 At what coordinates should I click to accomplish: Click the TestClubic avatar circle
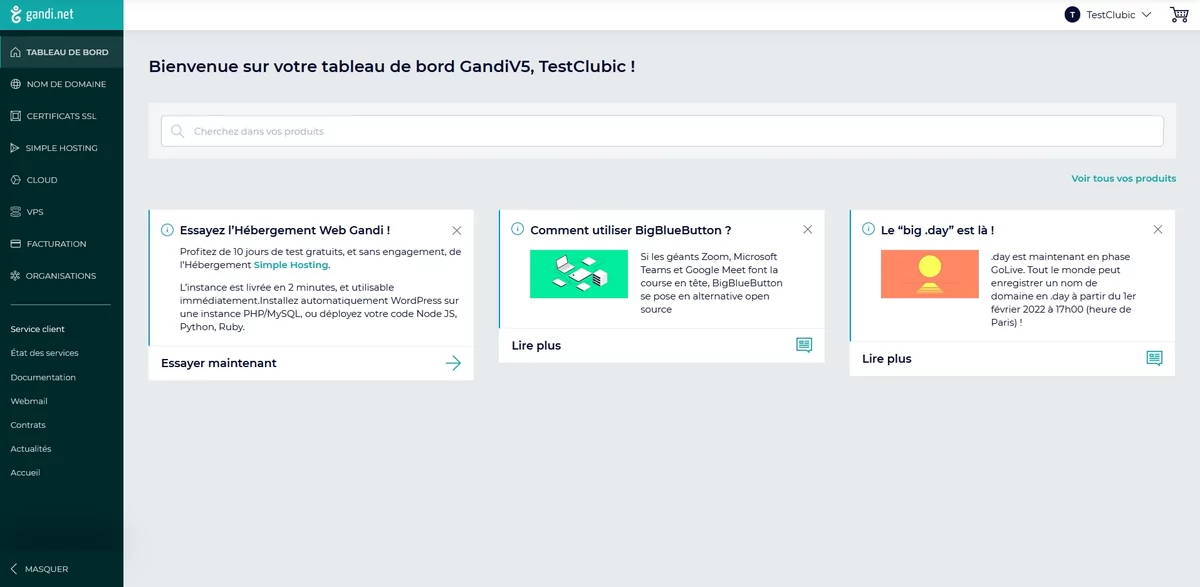(1072, 15)
